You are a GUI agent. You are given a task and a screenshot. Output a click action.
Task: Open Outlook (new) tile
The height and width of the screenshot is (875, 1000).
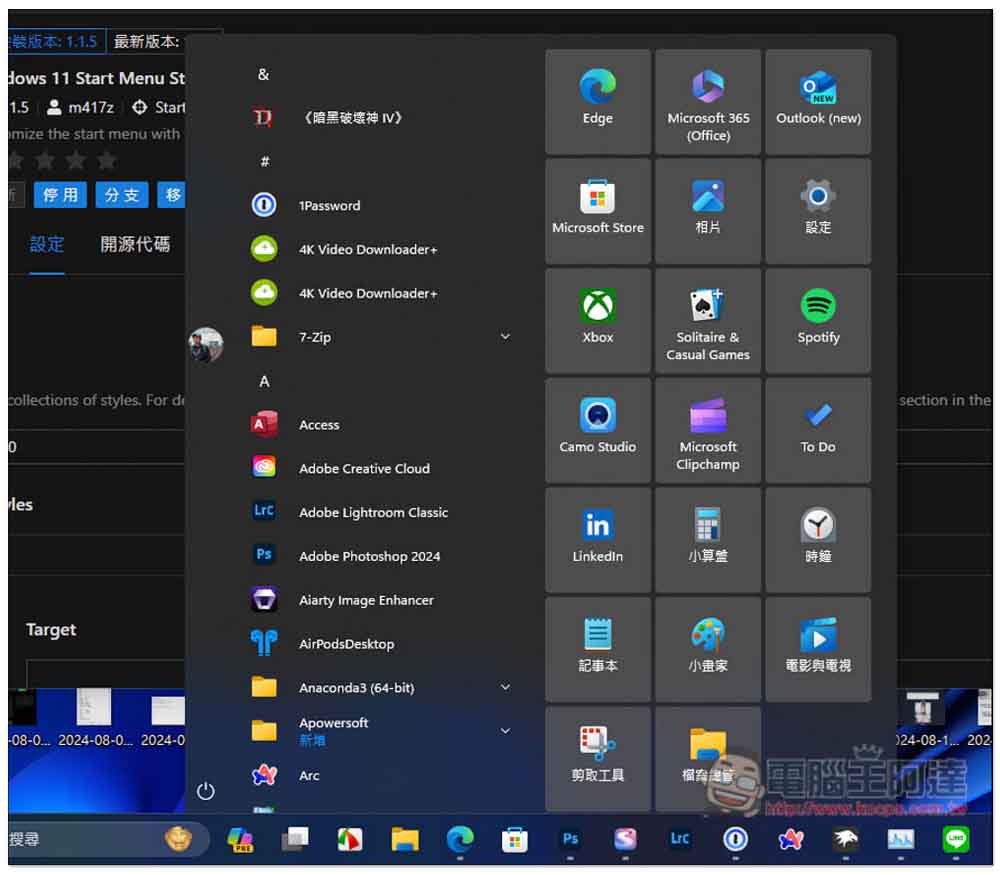(x=818, y=102)
